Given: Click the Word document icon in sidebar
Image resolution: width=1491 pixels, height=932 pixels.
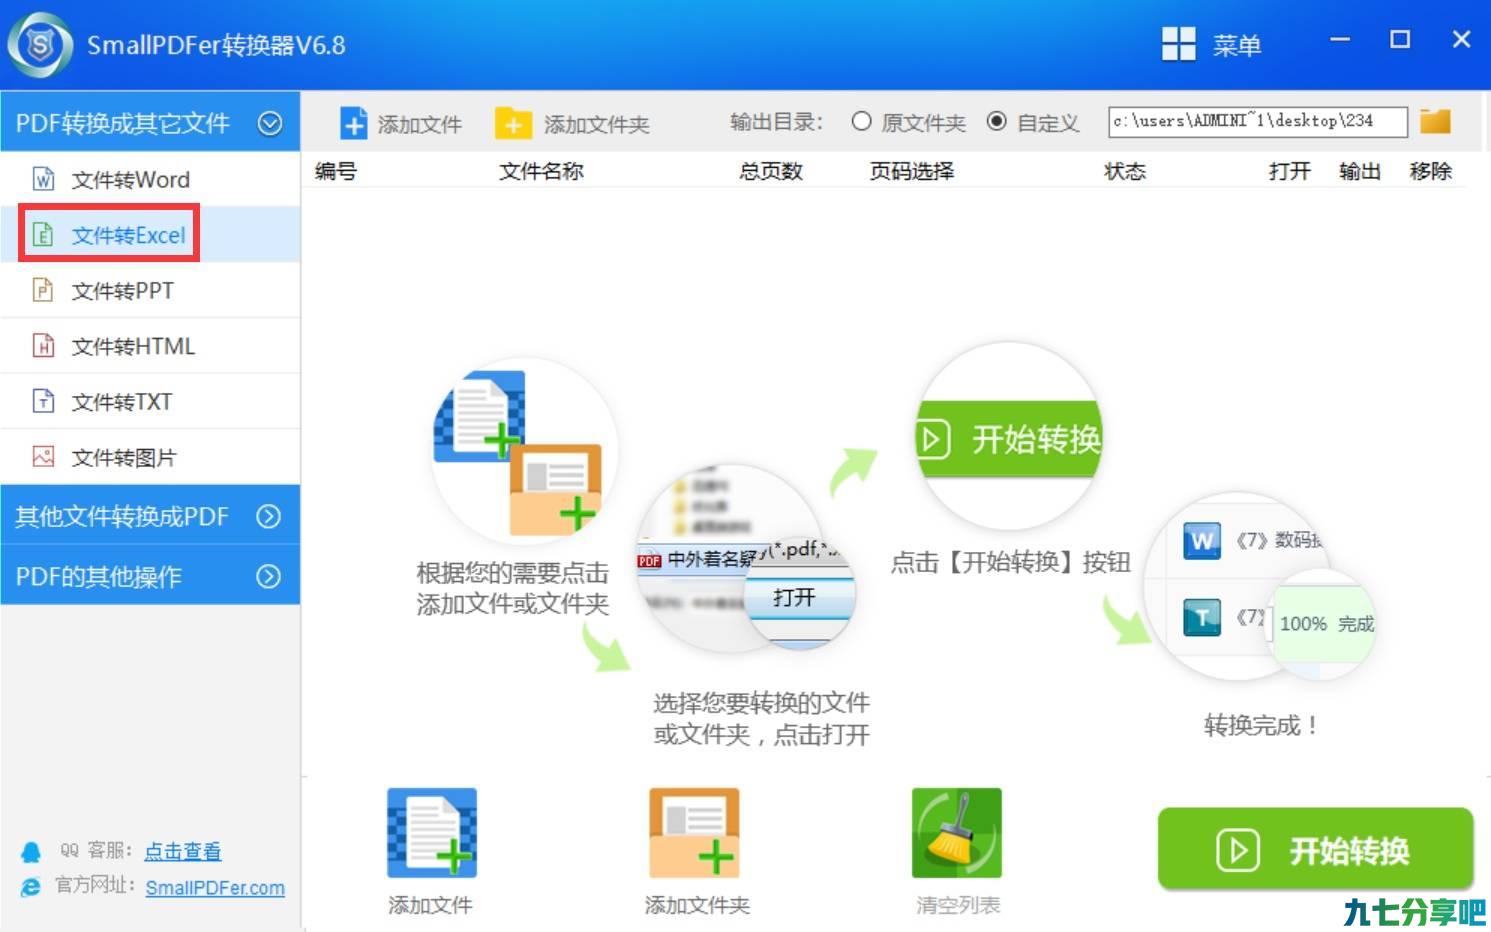Looking at the screenshot, I should pyautogui.click(x=44, y=179).
